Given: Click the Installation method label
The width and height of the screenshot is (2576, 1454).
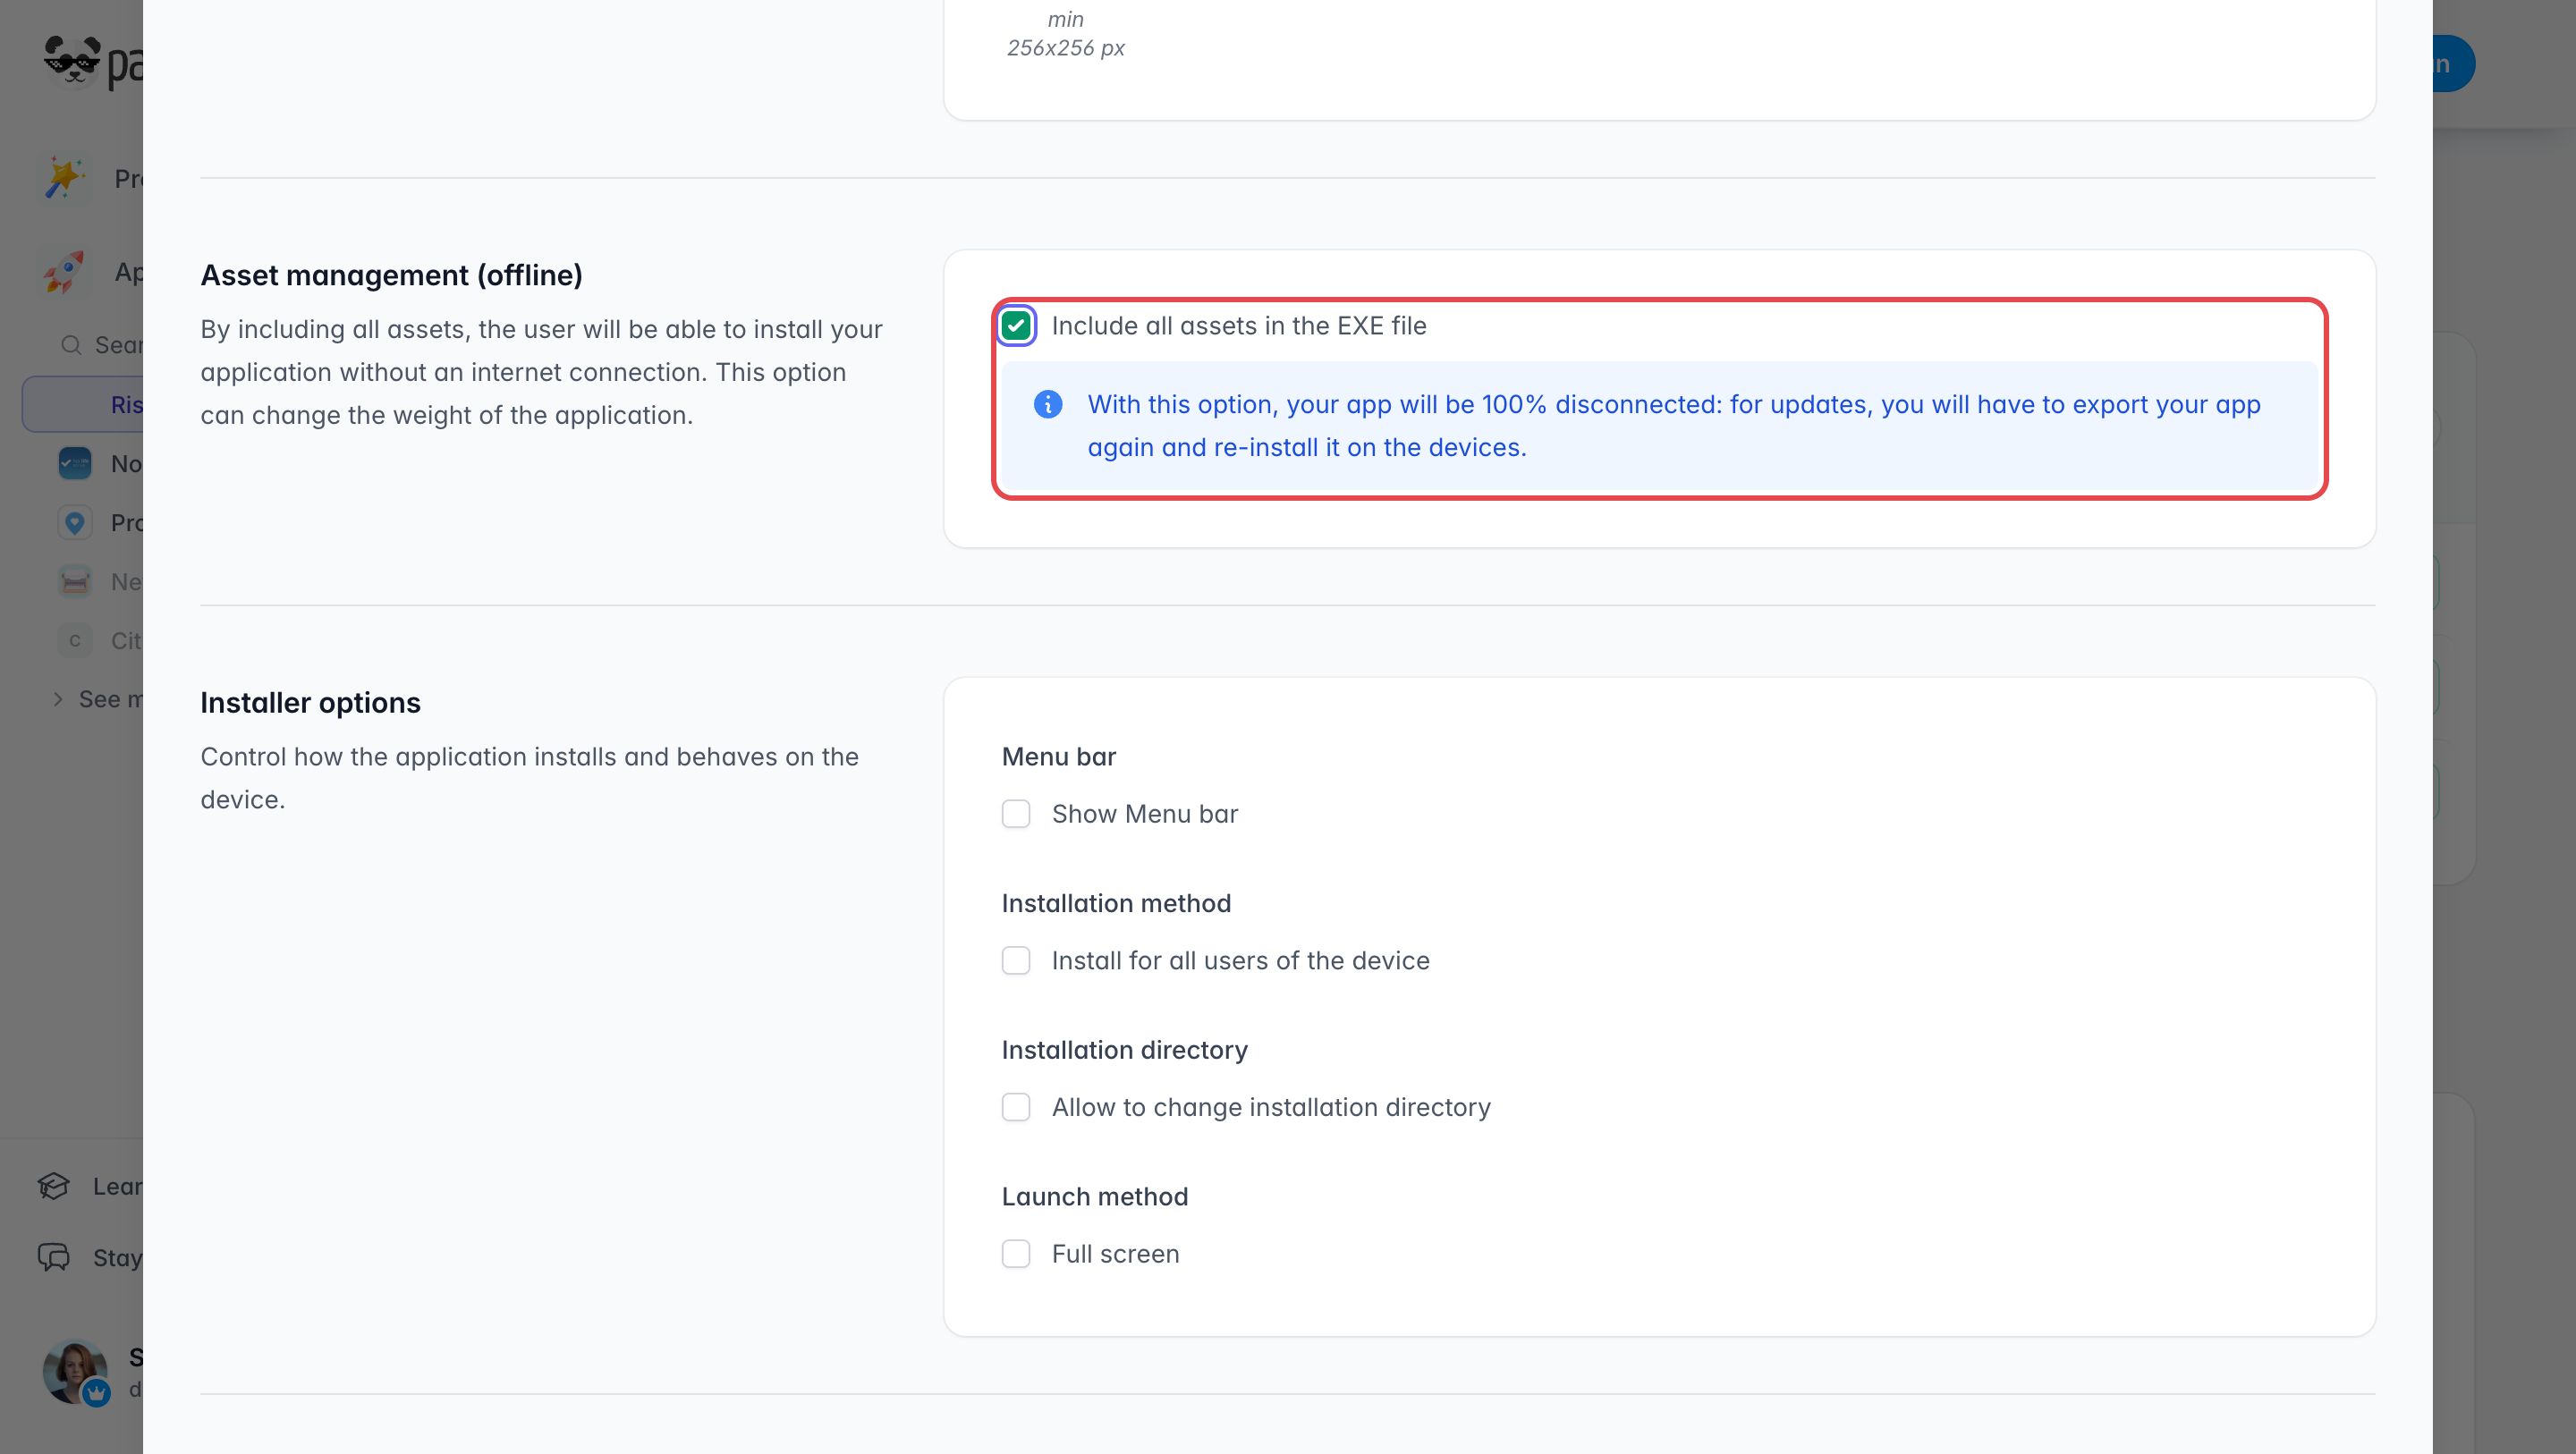Looking at the screenshot, I should pos(1116,904).
